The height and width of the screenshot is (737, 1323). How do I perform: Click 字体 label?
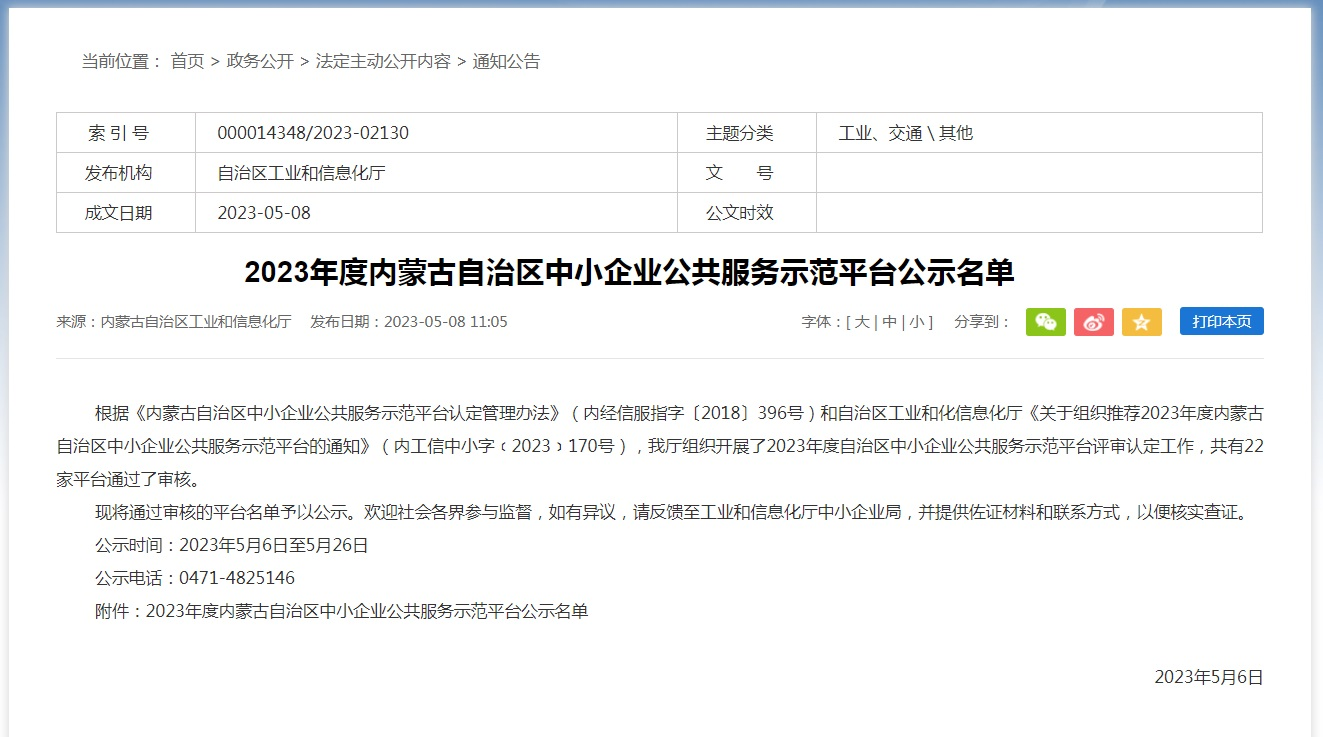[x=821, y=322]
